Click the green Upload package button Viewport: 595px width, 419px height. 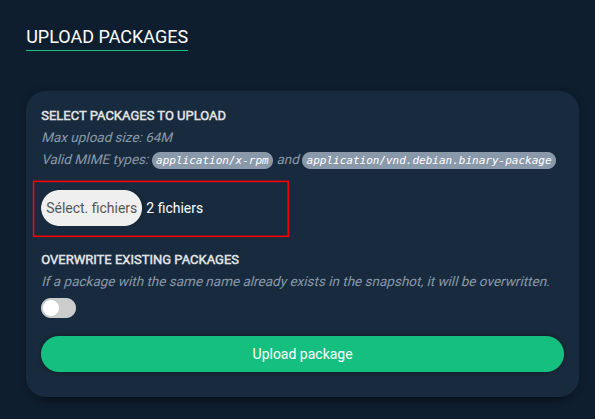(x=302, y=354)
